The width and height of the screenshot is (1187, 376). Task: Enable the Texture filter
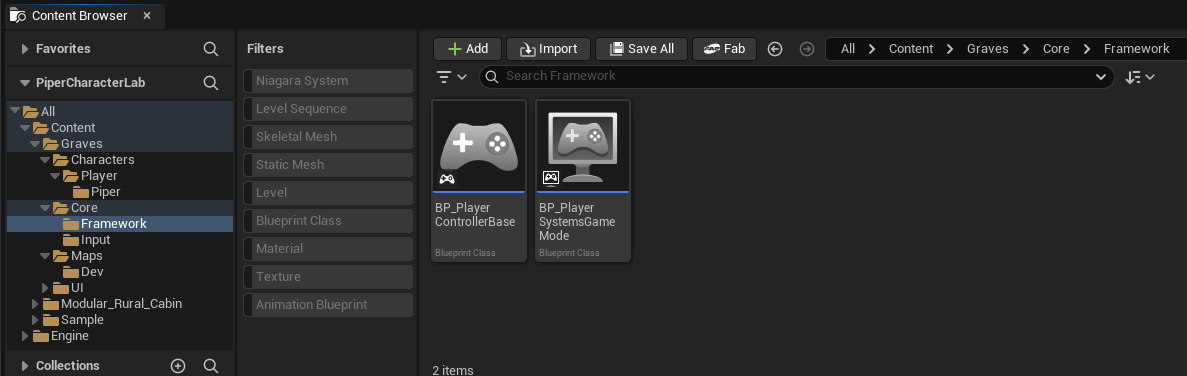click(329, 277)
